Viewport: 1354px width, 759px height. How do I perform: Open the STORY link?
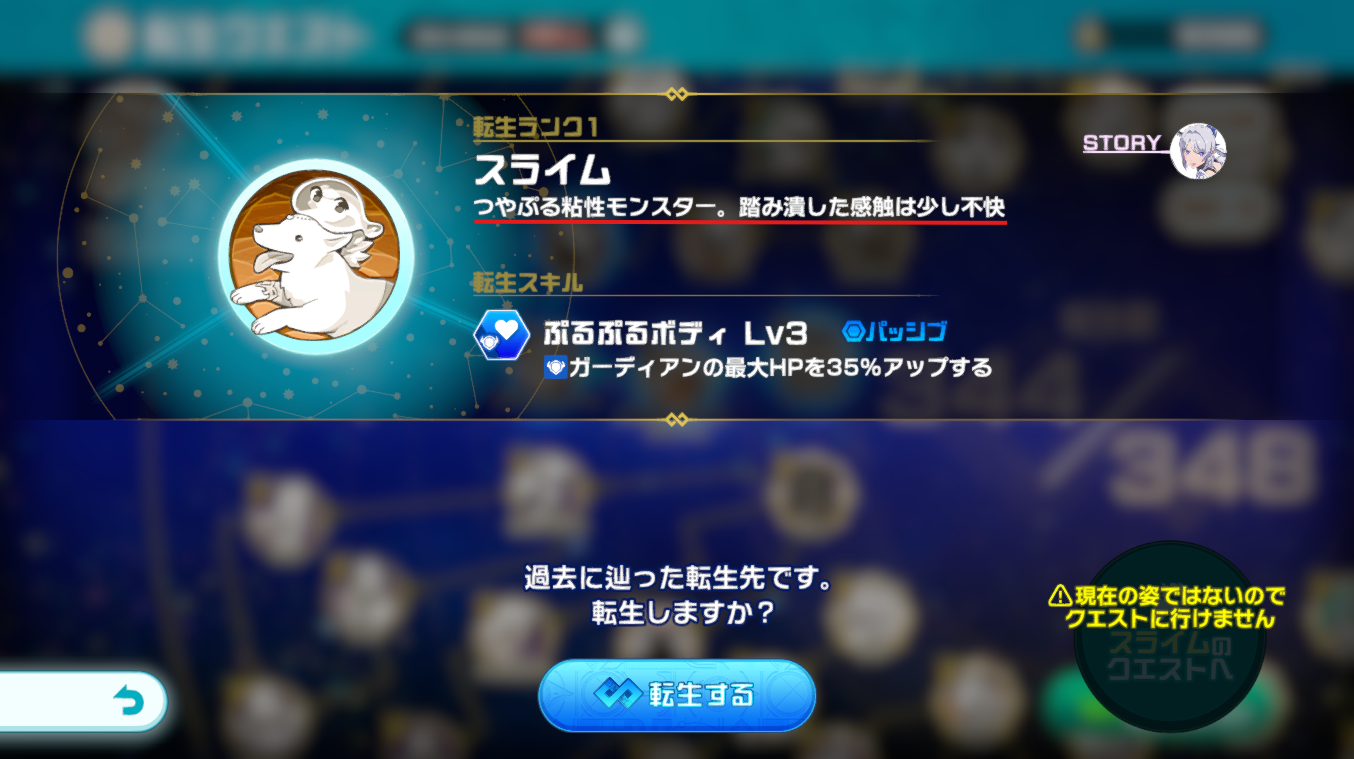coord(1121,143)
